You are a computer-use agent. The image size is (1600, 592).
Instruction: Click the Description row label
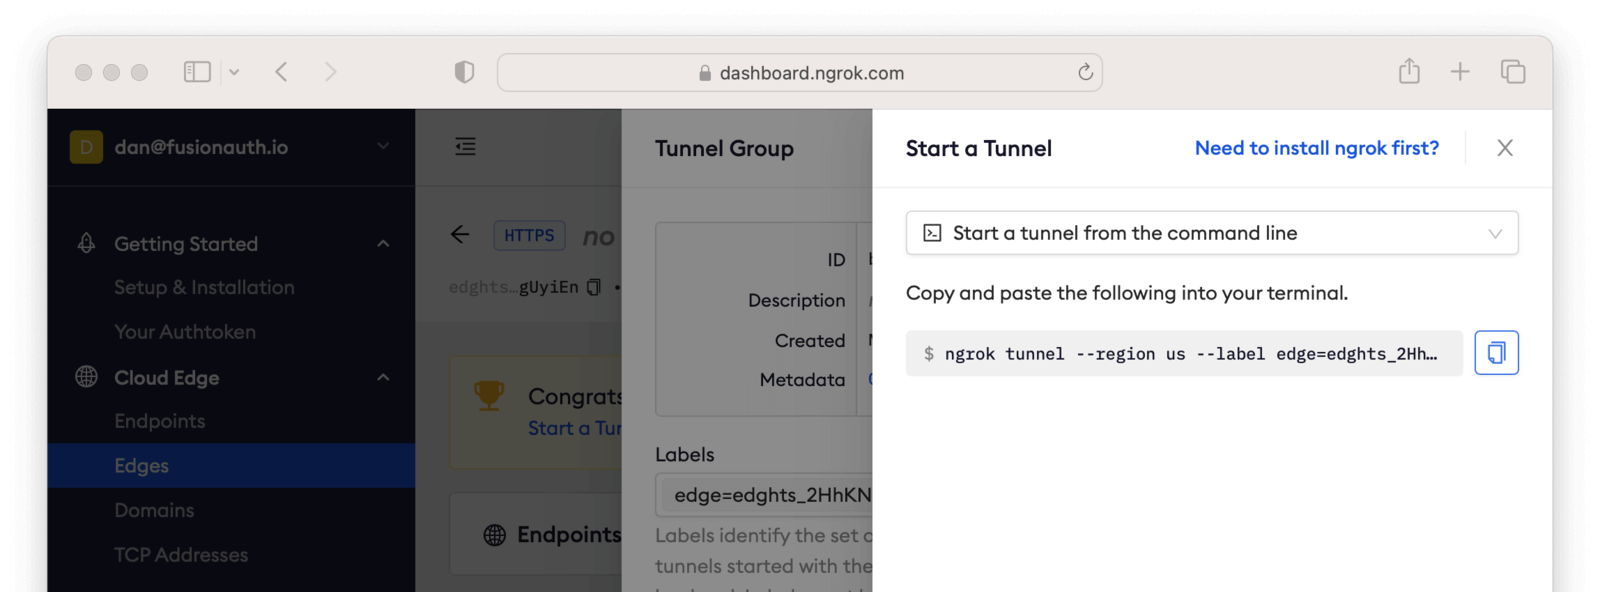[796, 300]
